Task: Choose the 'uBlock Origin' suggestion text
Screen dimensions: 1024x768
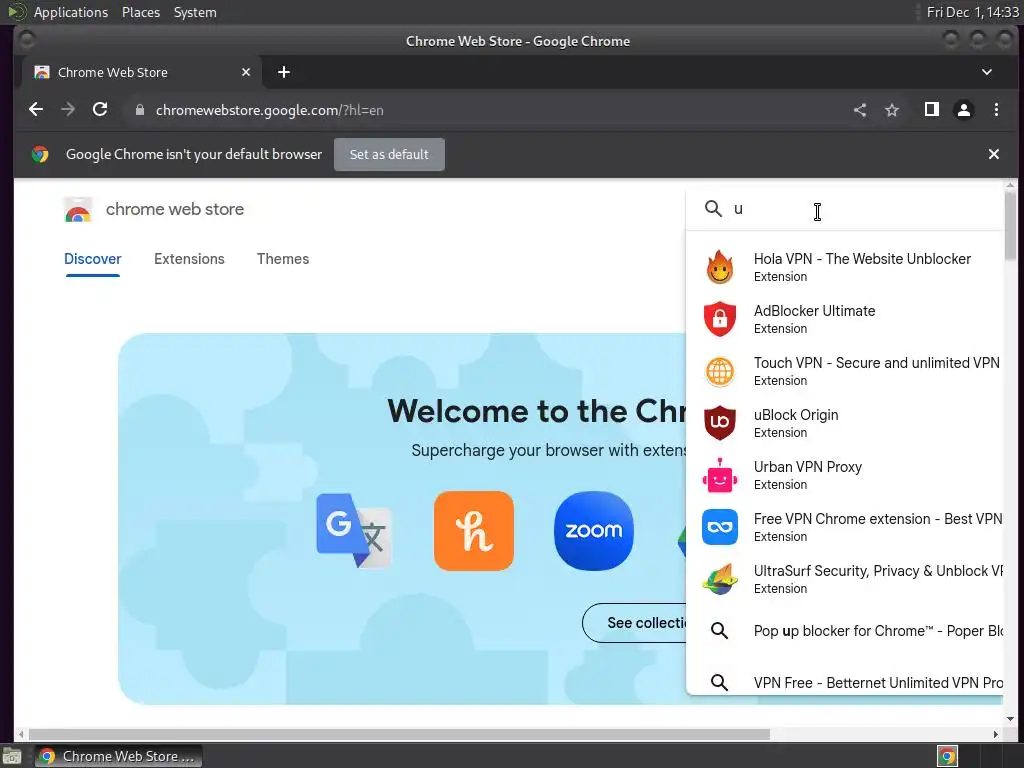Action: 796,415
